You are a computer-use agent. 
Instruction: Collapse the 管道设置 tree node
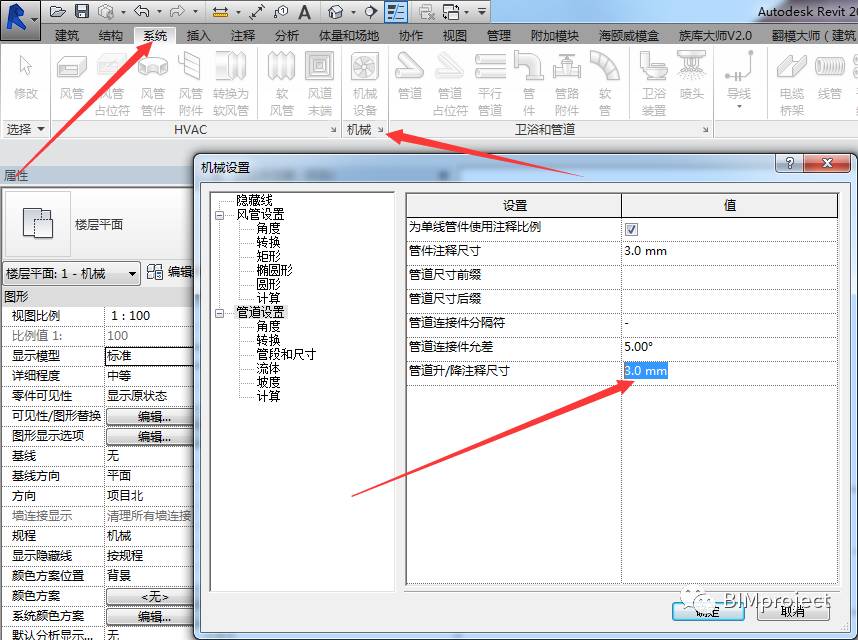point(220,313)
